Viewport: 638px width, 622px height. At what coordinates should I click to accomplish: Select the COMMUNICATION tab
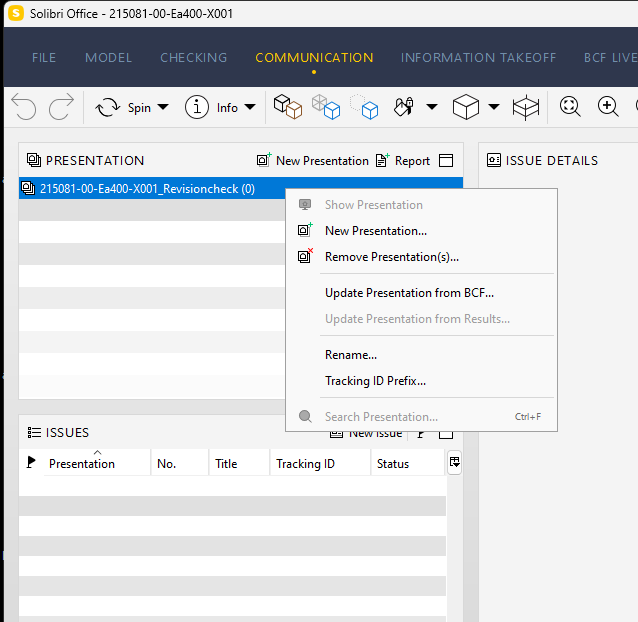[x=314, y=58]
